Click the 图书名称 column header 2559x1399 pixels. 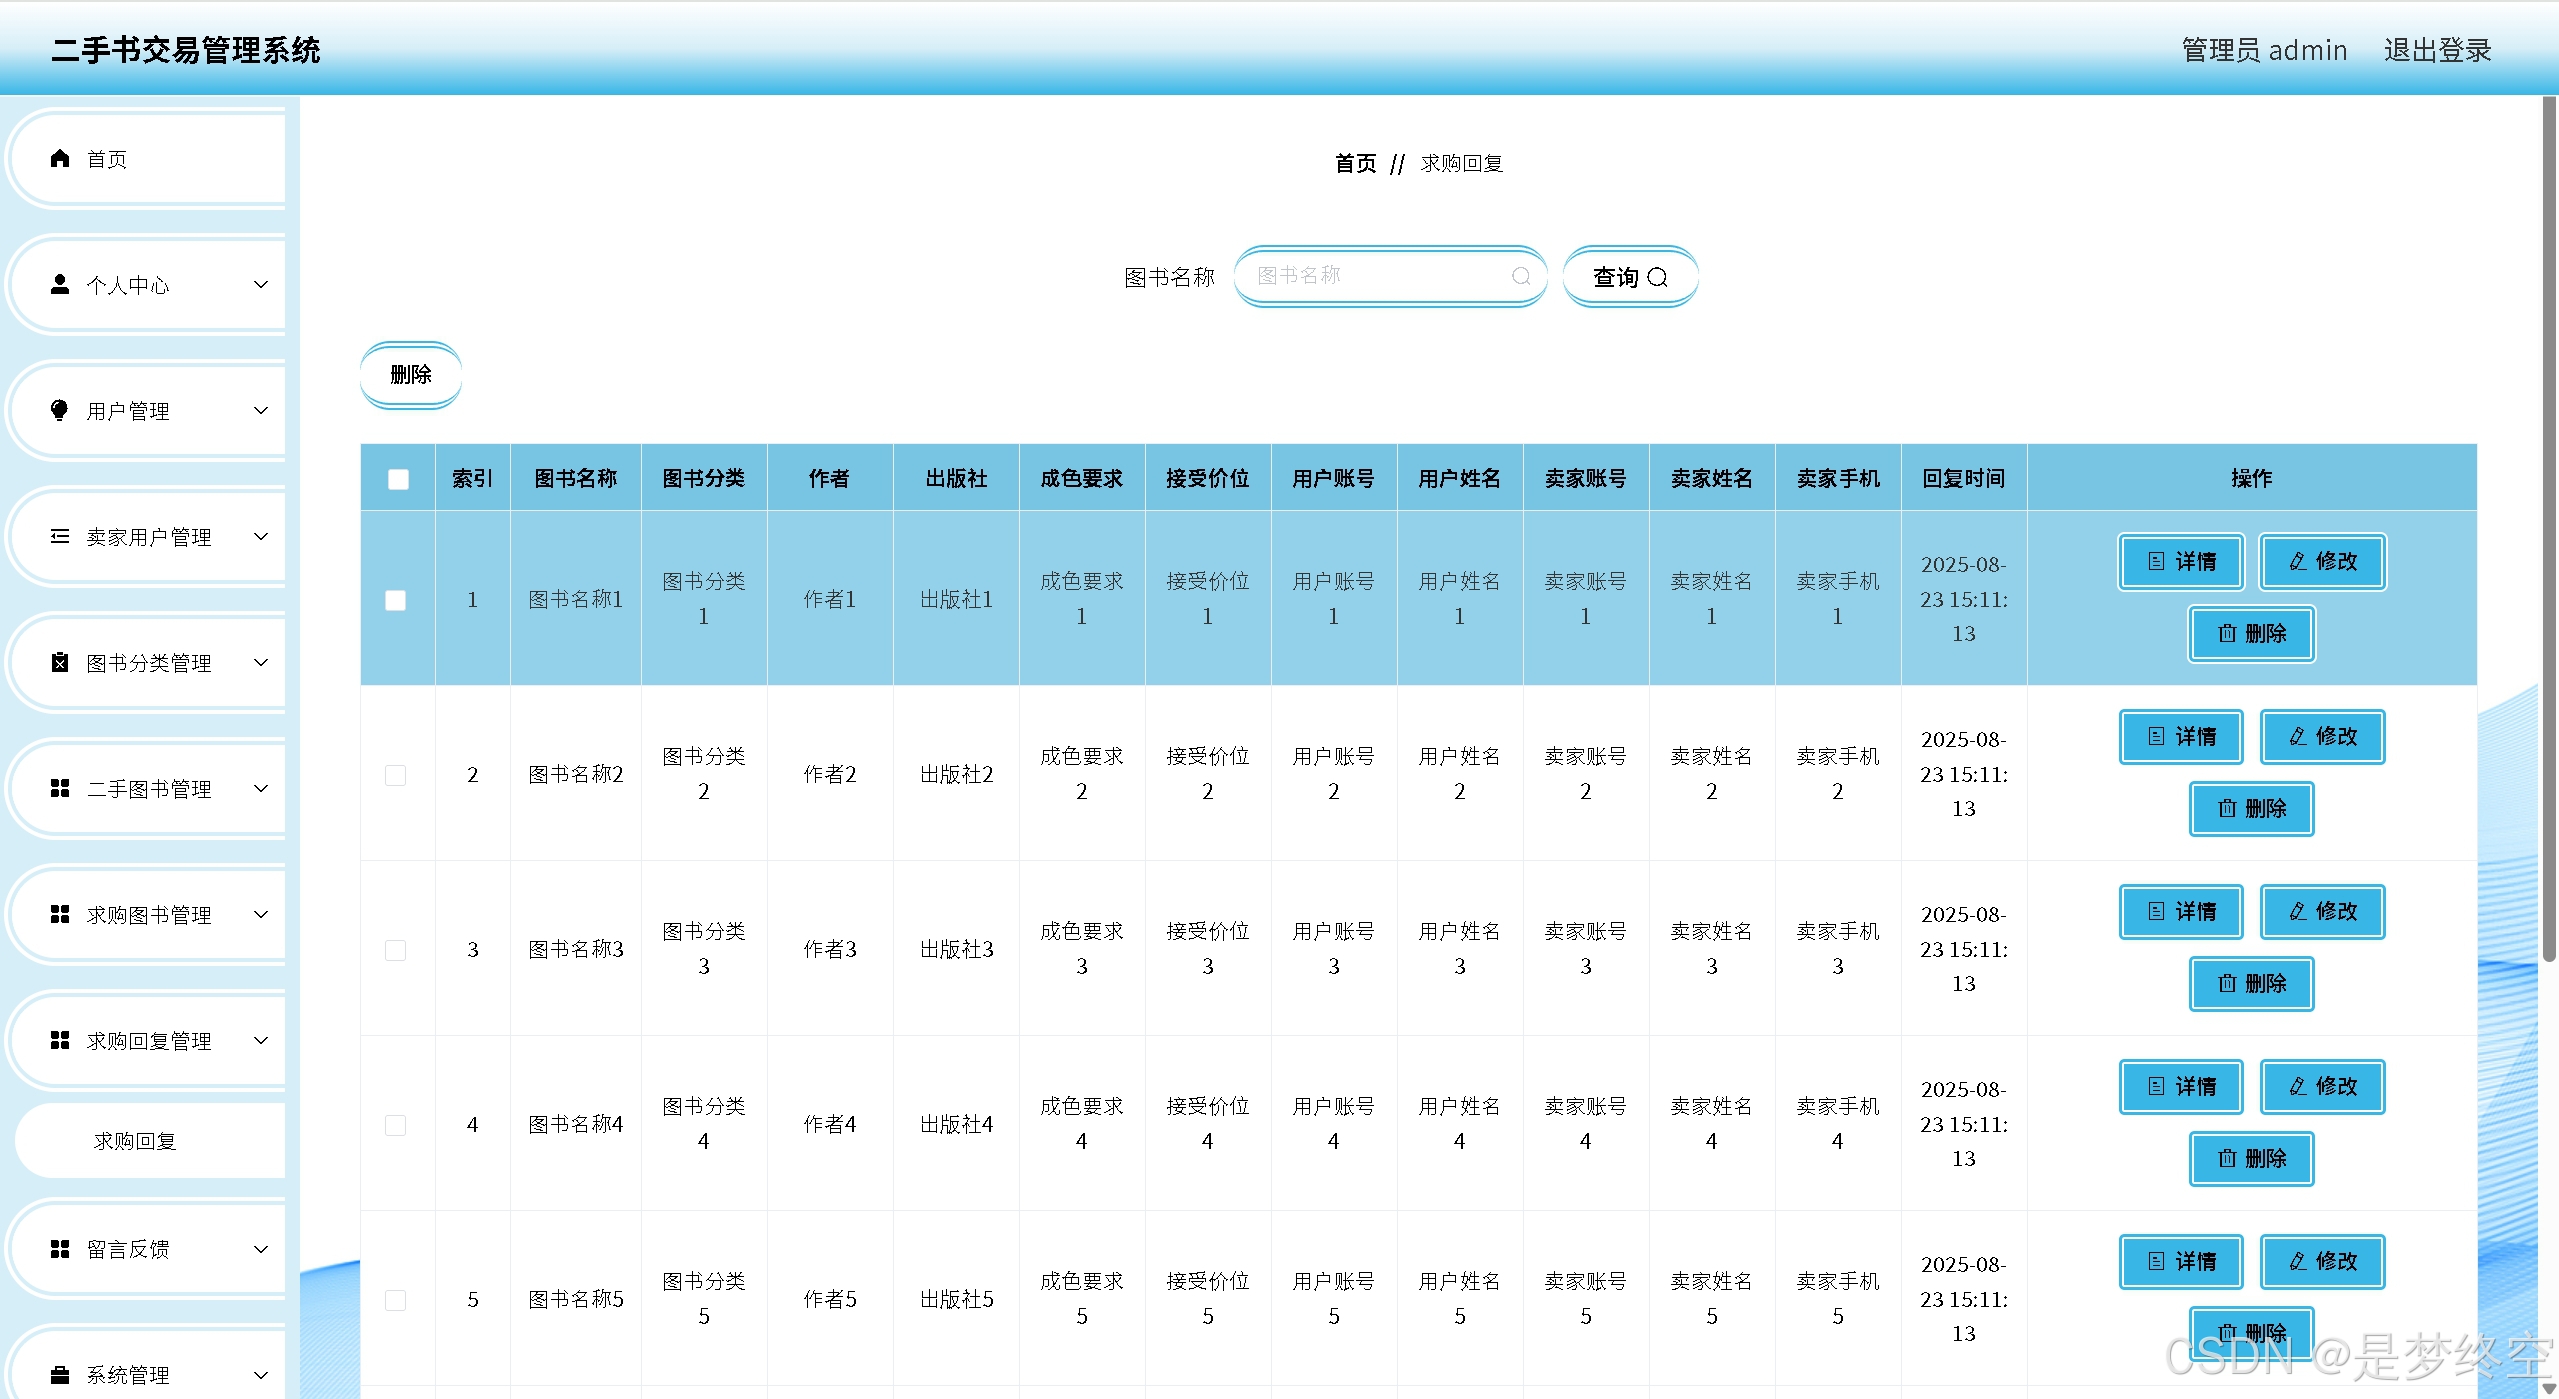pyautogui.click(x=575, y=478)
